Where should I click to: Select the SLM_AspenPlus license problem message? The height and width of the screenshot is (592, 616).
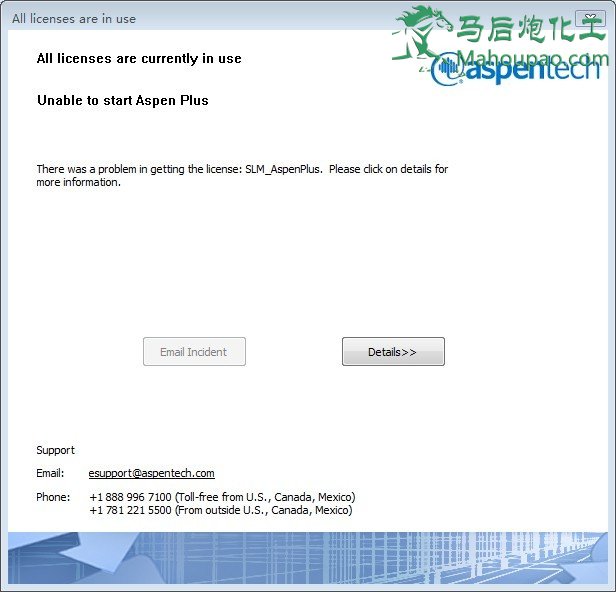pos(242,176)
